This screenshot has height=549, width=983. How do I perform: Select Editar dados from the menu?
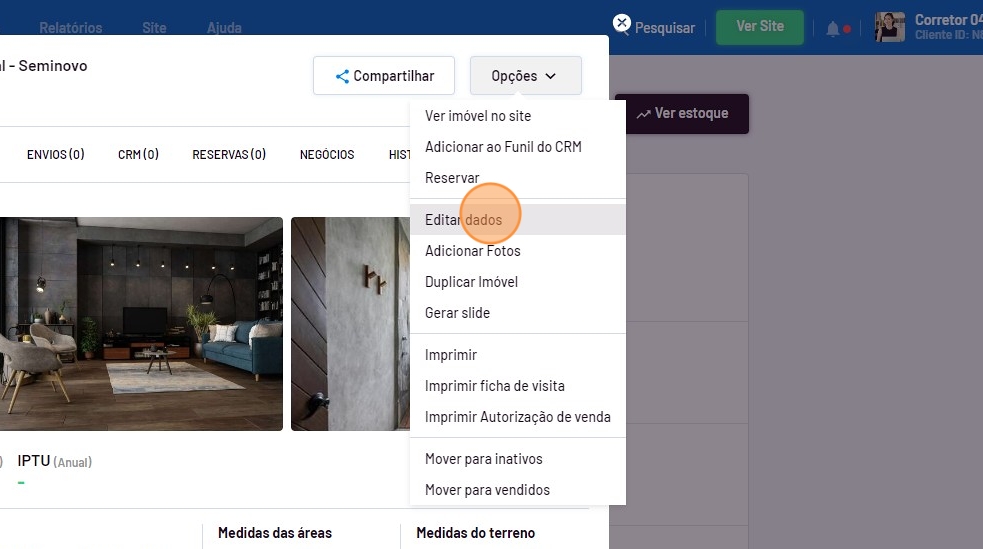tap(463, 220)
